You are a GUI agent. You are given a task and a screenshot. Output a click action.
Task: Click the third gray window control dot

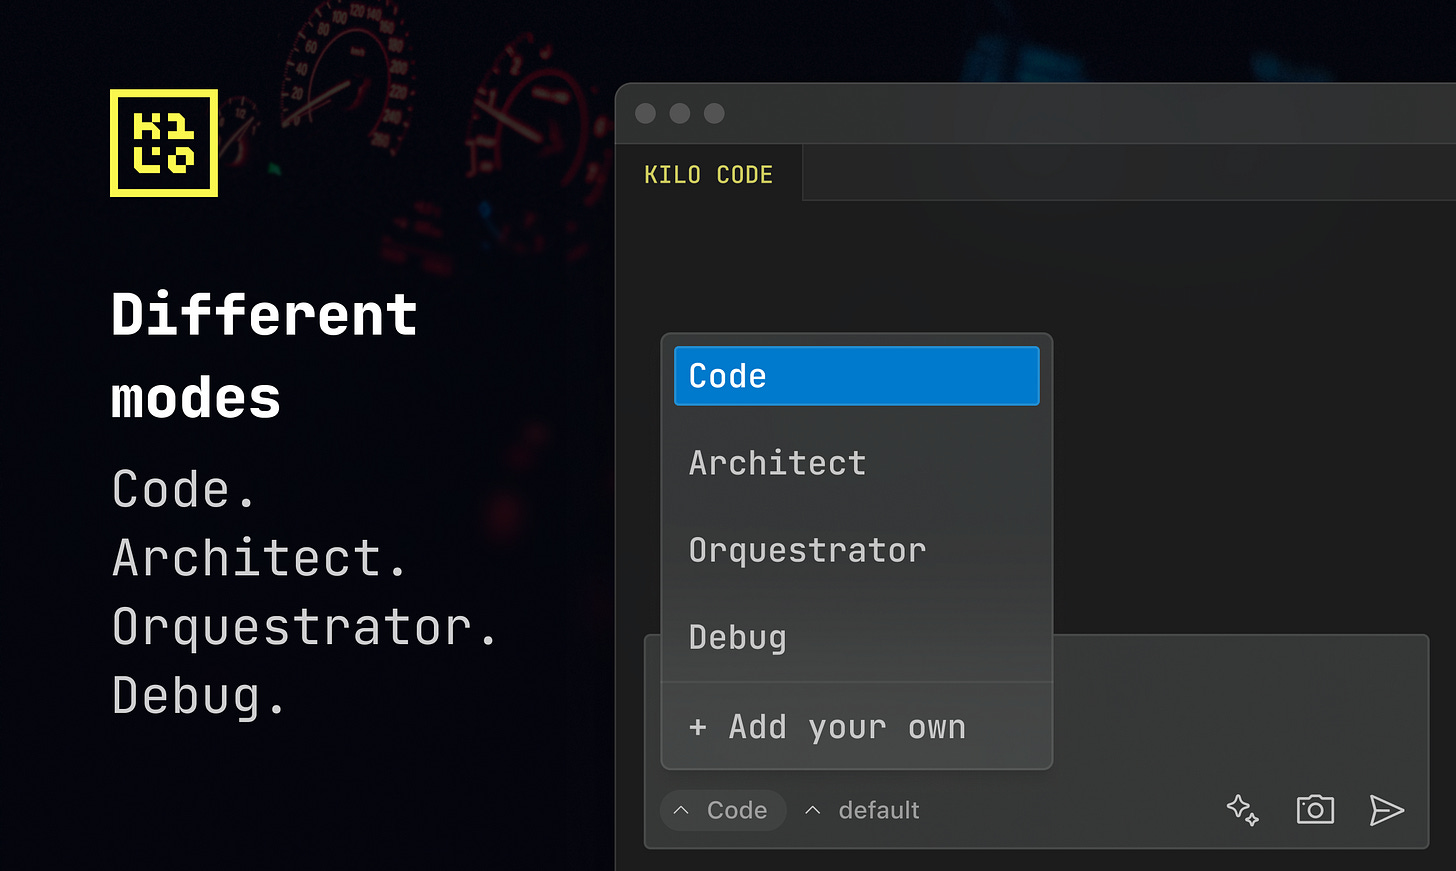[x=714, y=113]
